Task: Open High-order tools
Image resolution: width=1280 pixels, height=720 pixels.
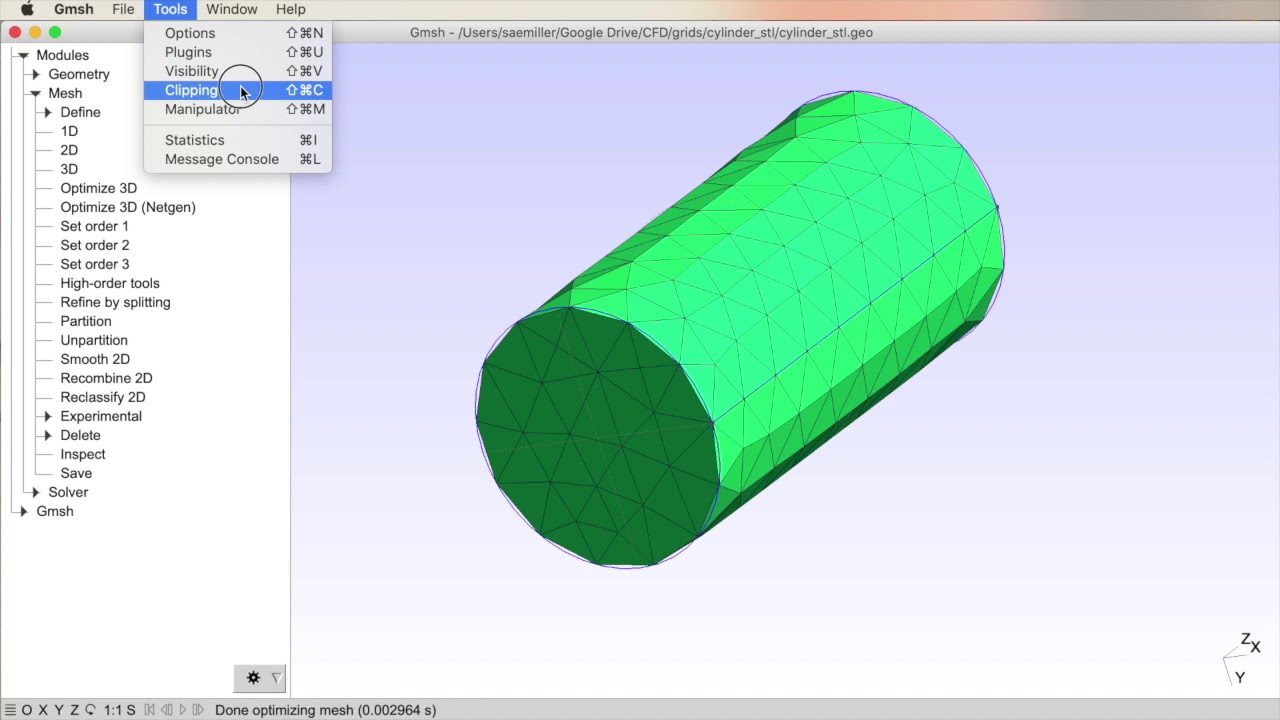Action: click(x=110, y=283)
